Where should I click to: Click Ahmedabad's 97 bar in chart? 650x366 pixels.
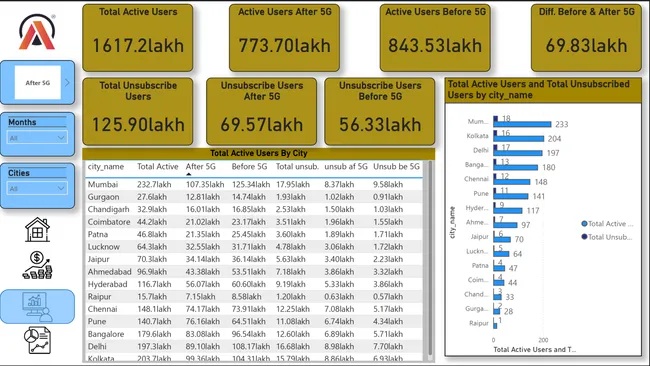[x=505, y=225]
